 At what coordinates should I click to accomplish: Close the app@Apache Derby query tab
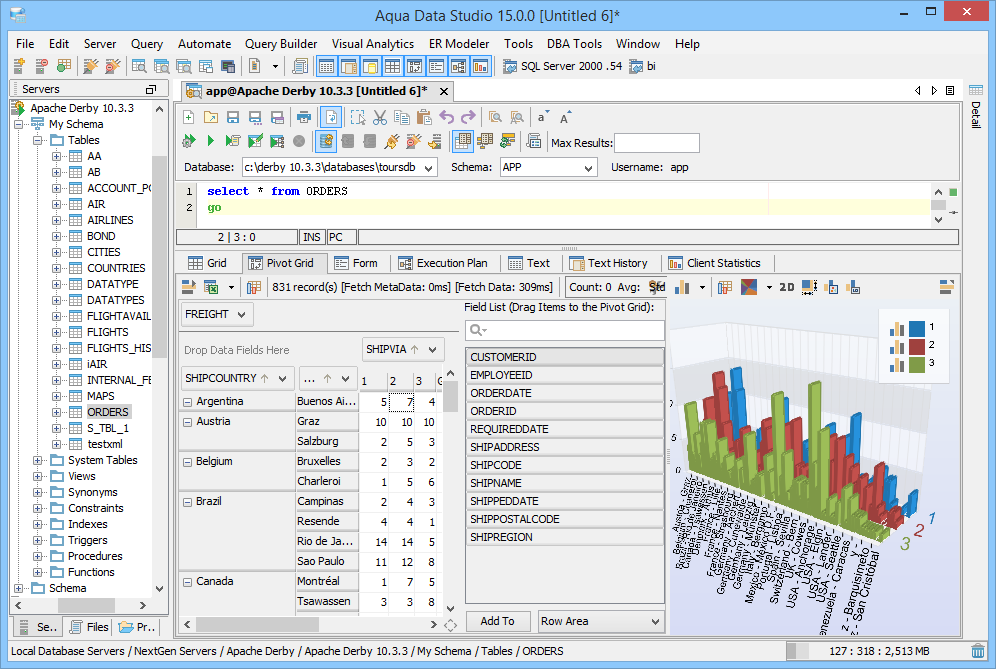point(444,91)
